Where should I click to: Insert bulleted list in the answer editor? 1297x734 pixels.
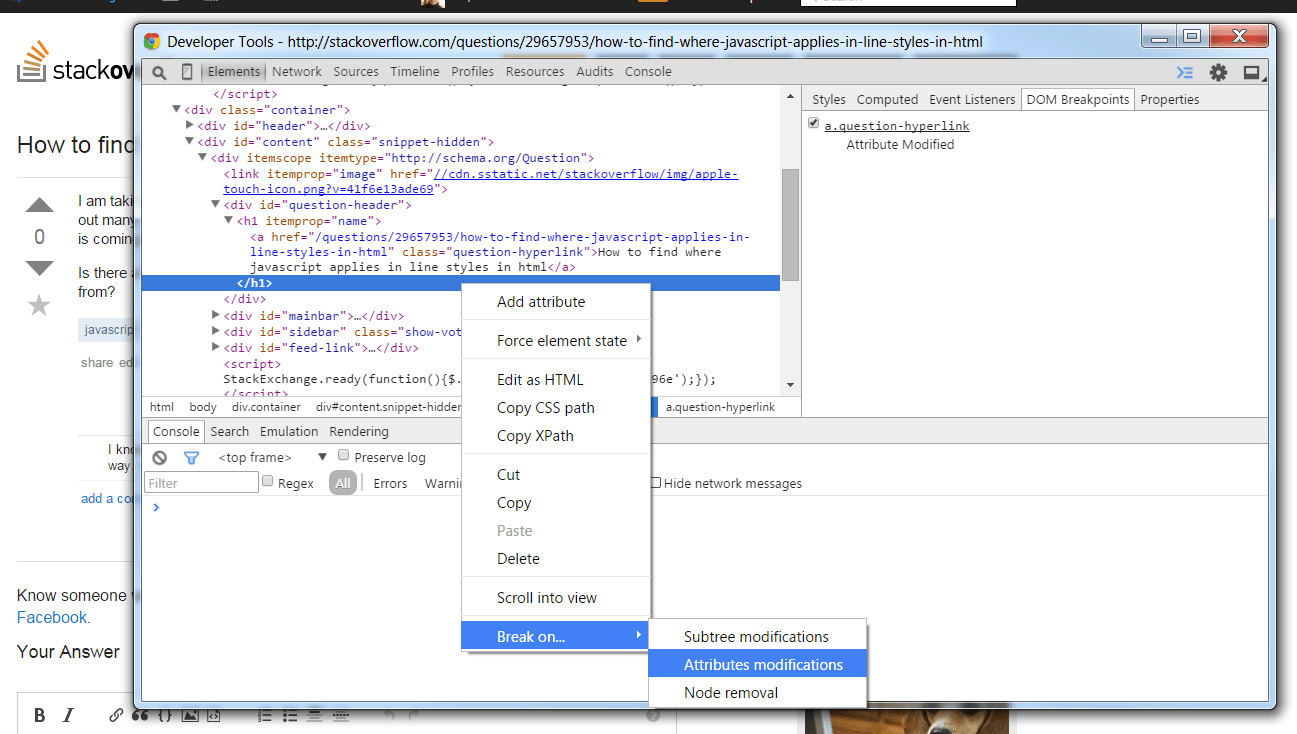tap(289, 715)
